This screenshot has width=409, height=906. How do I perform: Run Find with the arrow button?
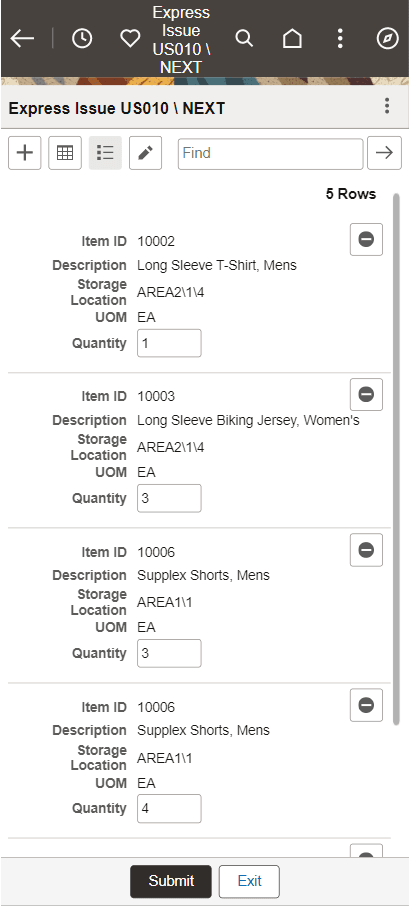[x=384, y=153]
